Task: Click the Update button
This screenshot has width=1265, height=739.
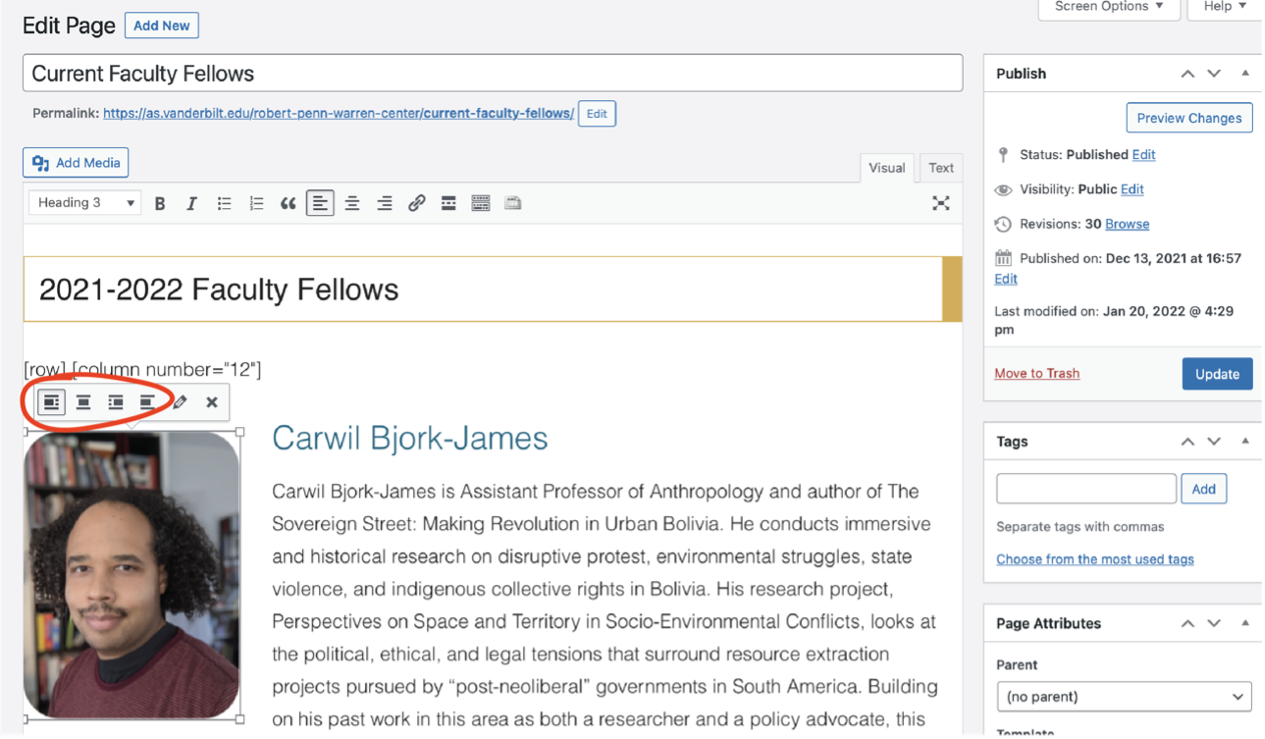Action: pos(1217,374)
